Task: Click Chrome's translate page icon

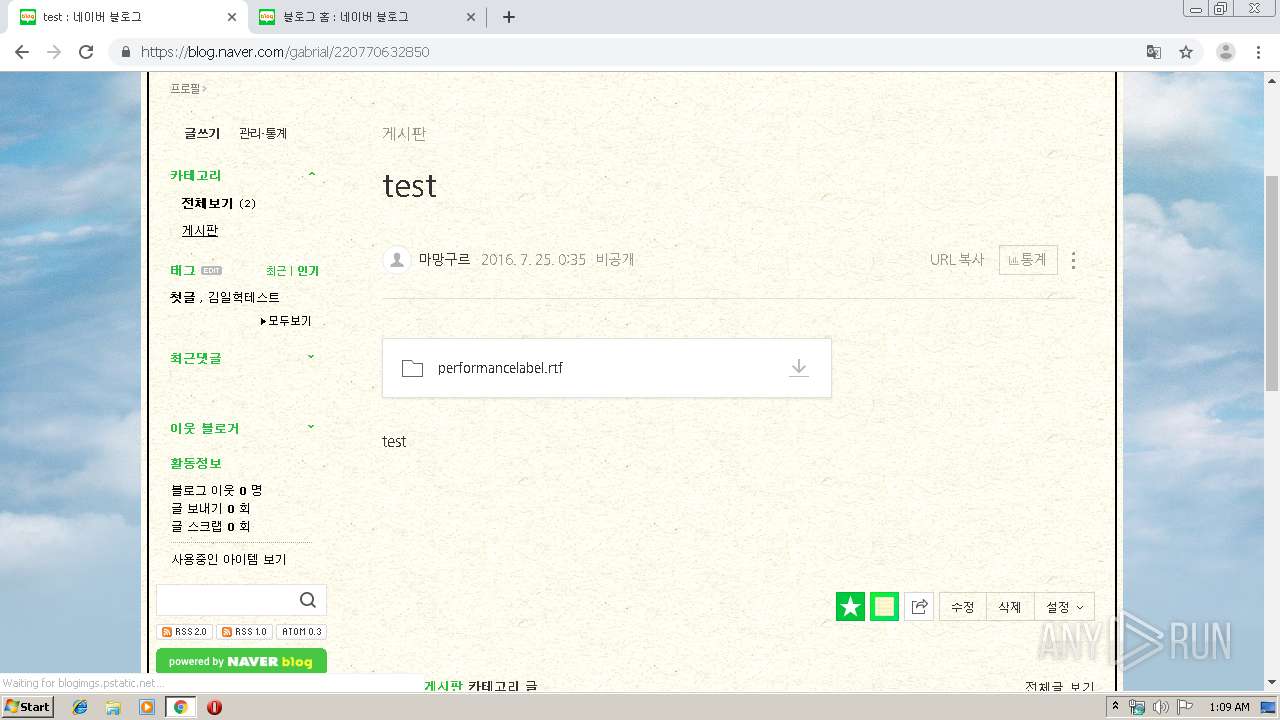Action: coord(1154,52)
